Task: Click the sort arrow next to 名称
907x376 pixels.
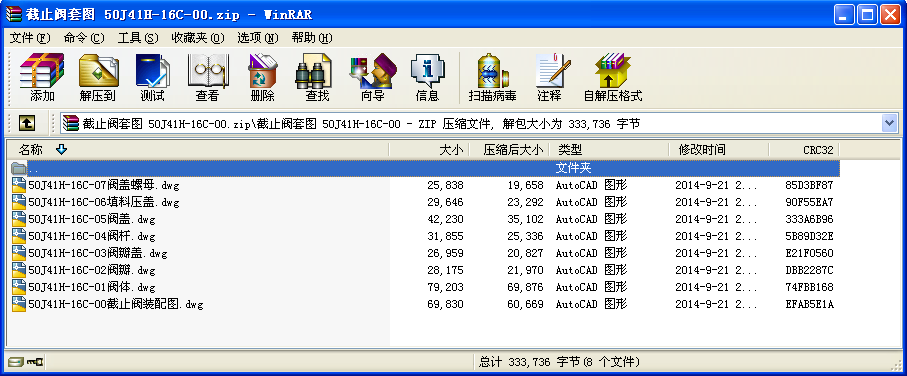Action: (61, 150)
